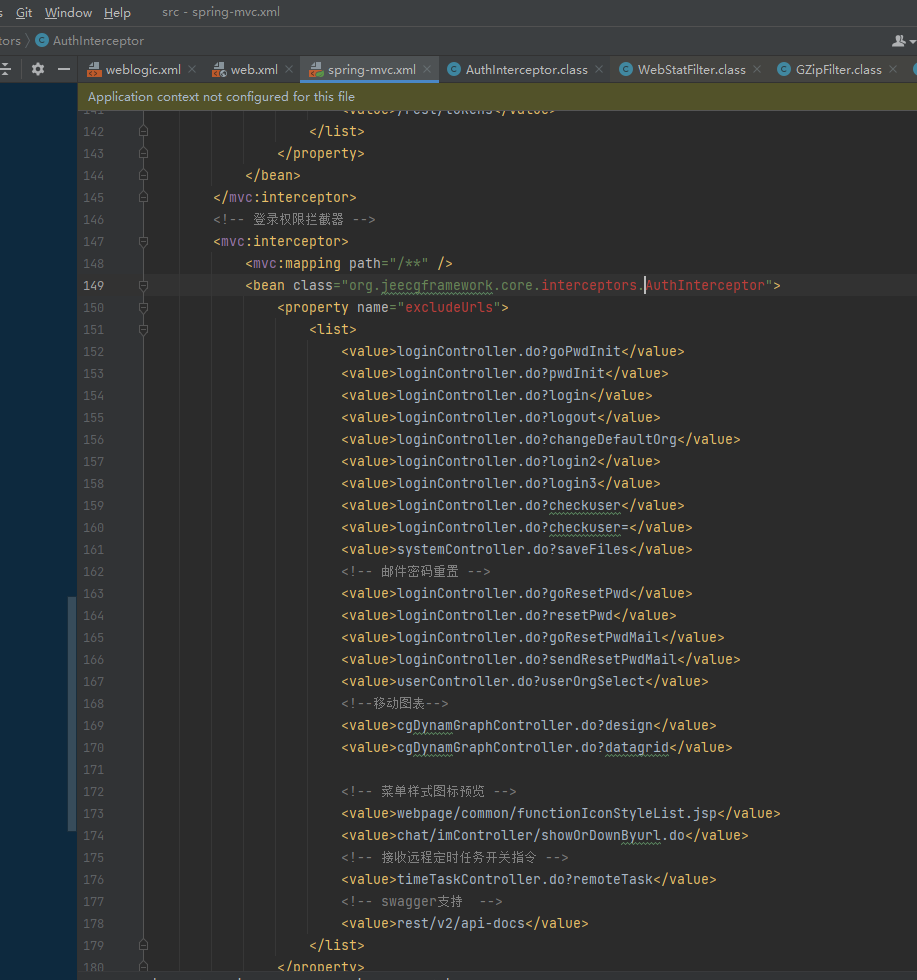Fold the list tag on line 151
The width and height of the screenshot is (917, 980).
[144, 329]
